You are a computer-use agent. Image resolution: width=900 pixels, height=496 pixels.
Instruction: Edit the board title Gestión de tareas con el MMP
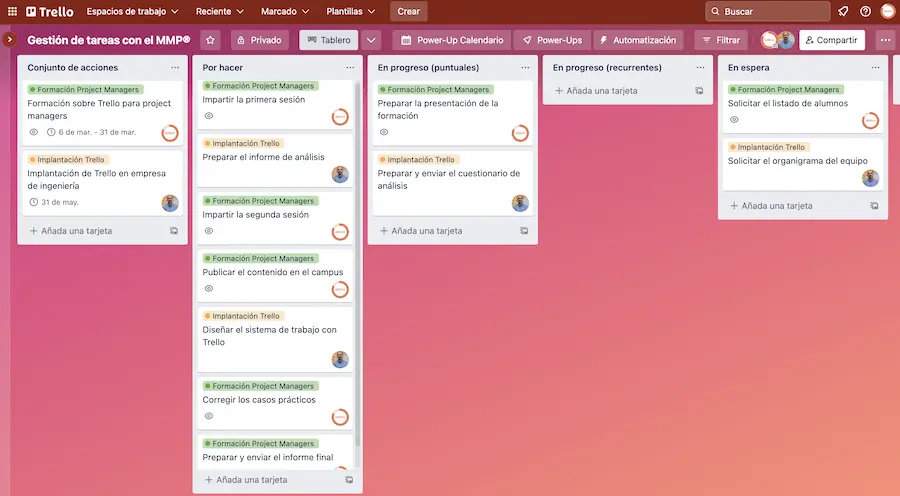(109, 40)
